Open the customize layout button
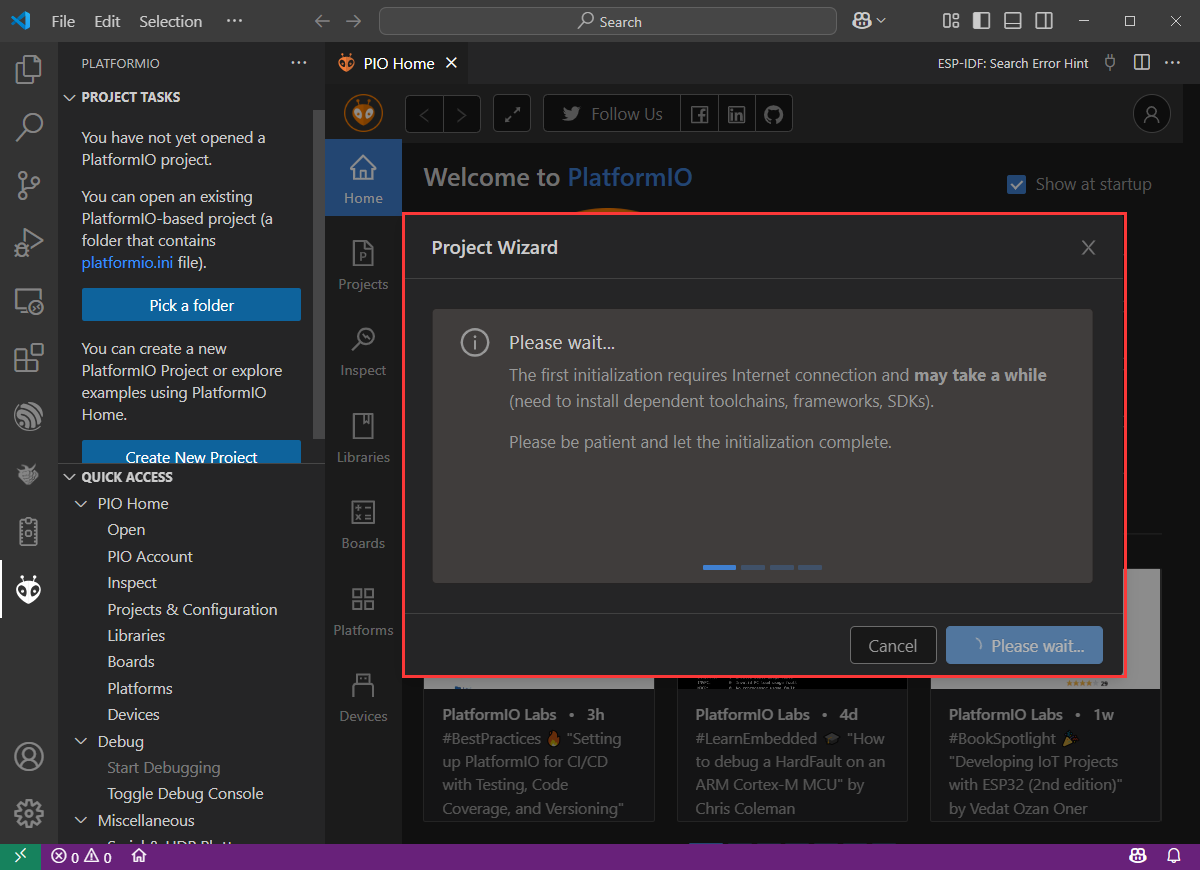 tap(950, 21)
